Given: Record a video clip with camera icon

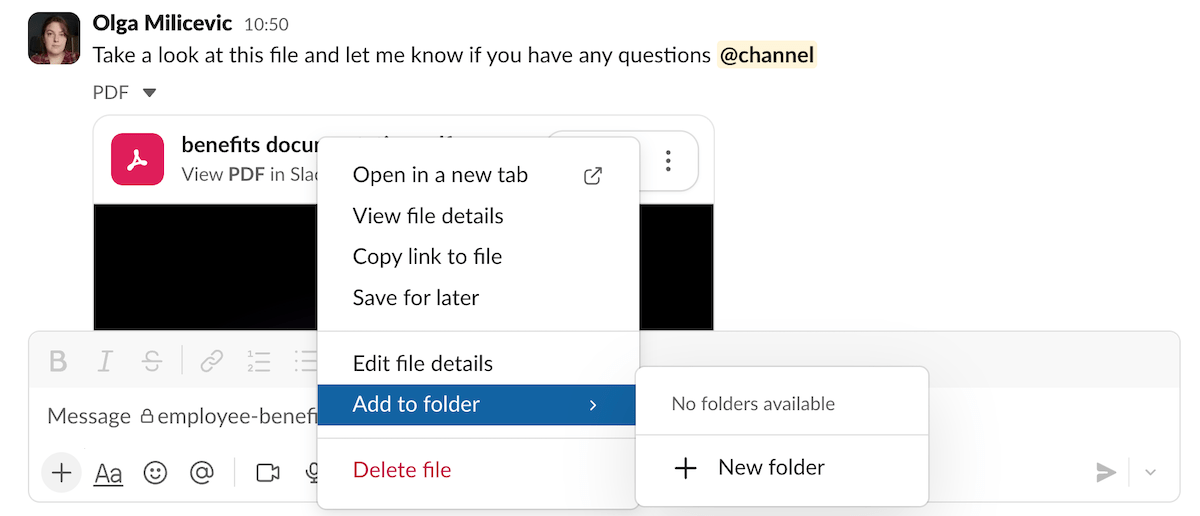Looking at the screenshot, I should click(x=268, y=473).
